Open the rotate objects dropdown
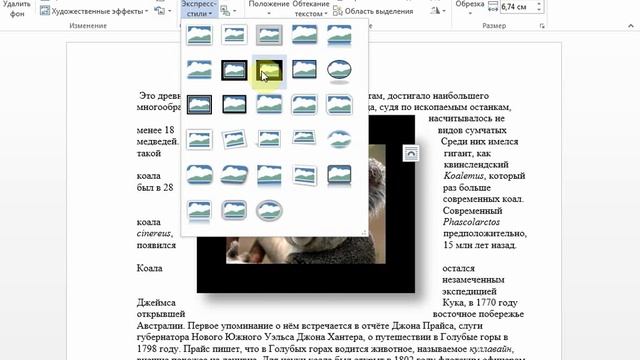Image resolution: width=640 pixels, height=360 pixels. (438, 11)
